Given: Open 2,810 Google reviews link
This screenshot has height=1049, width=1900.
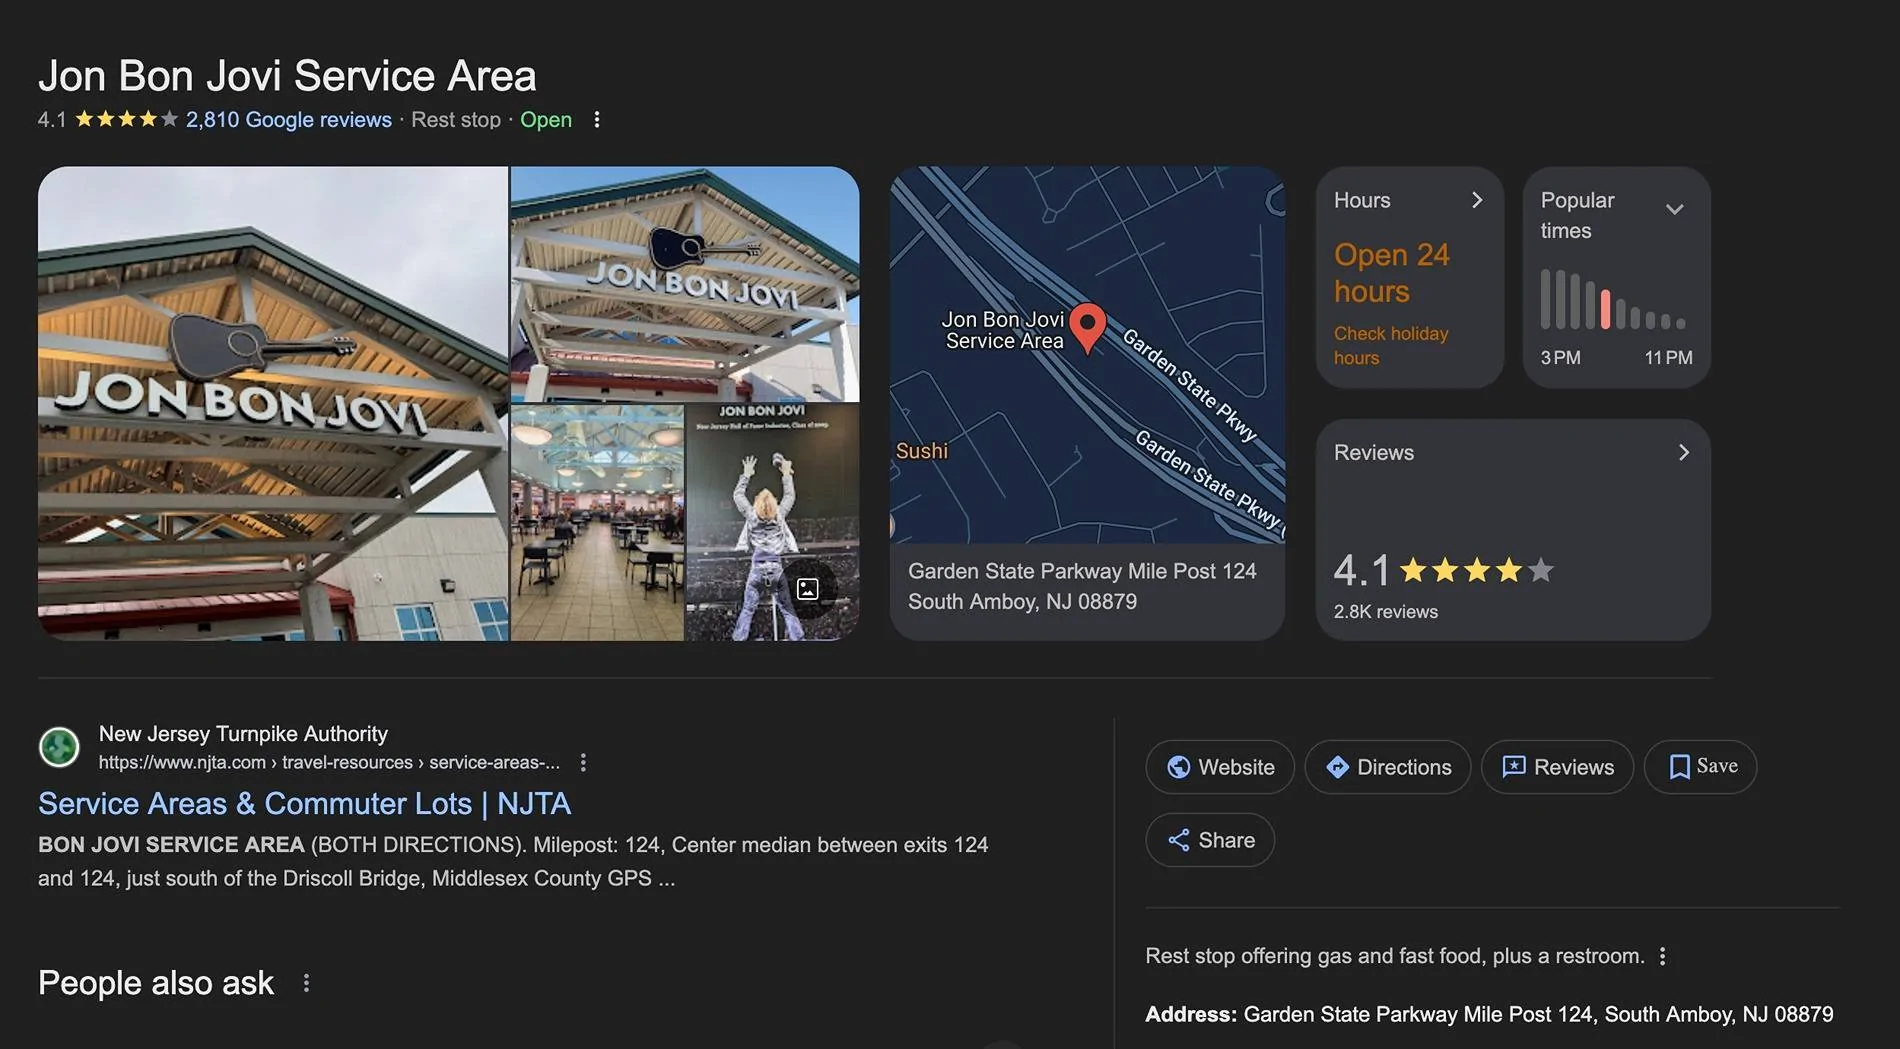Looking at the screenshot, I should click(x=289, y=120).
